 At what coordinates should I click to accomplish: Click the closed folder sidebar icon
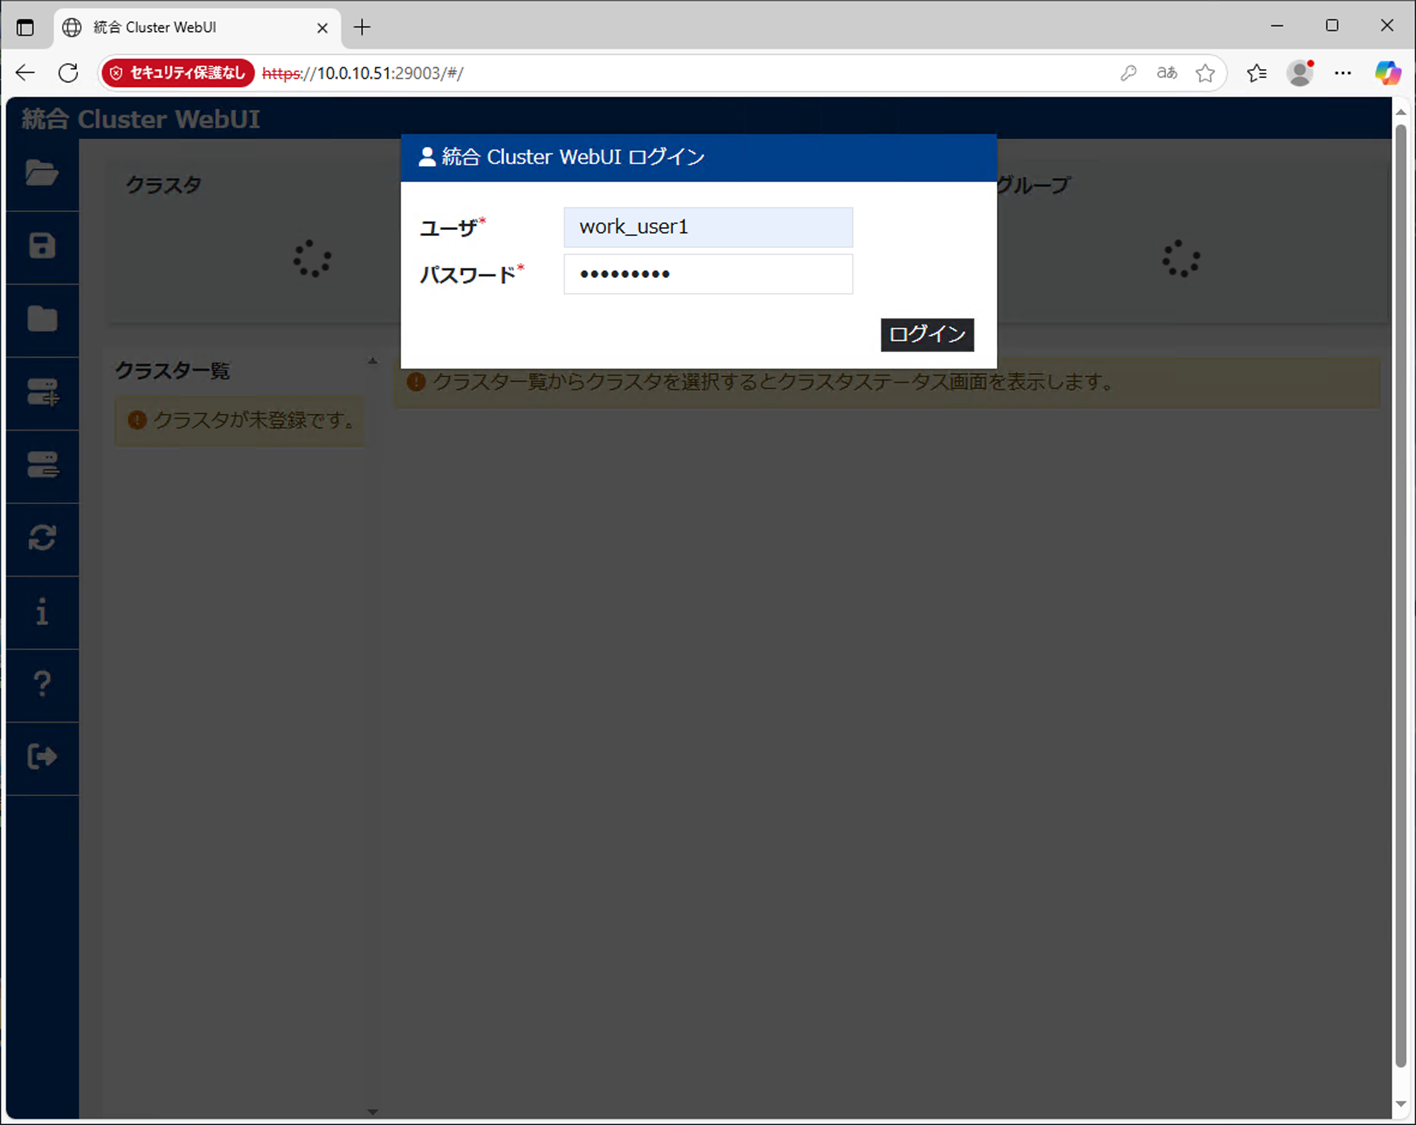pyautogui.click(x=42, y=319)
